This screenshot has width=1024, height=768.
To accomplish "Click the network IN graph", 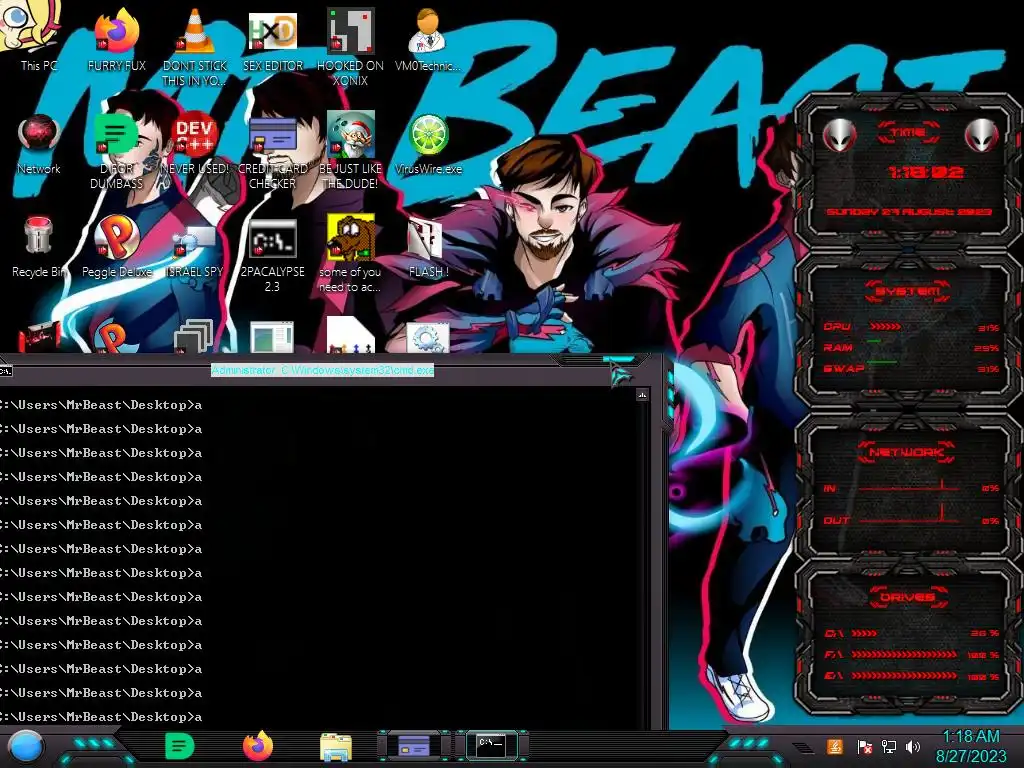I will [911, 487].
